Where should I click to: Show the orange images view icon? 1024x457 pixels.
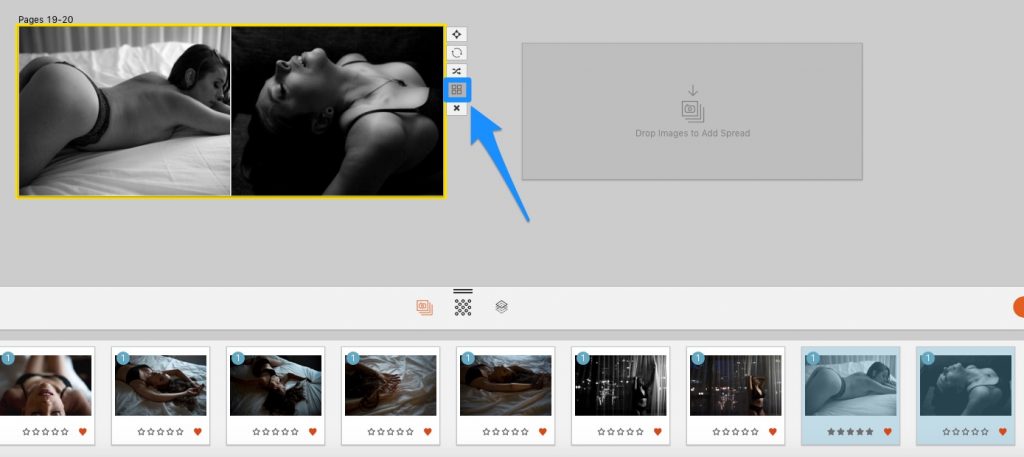click(x=424, y=307)
